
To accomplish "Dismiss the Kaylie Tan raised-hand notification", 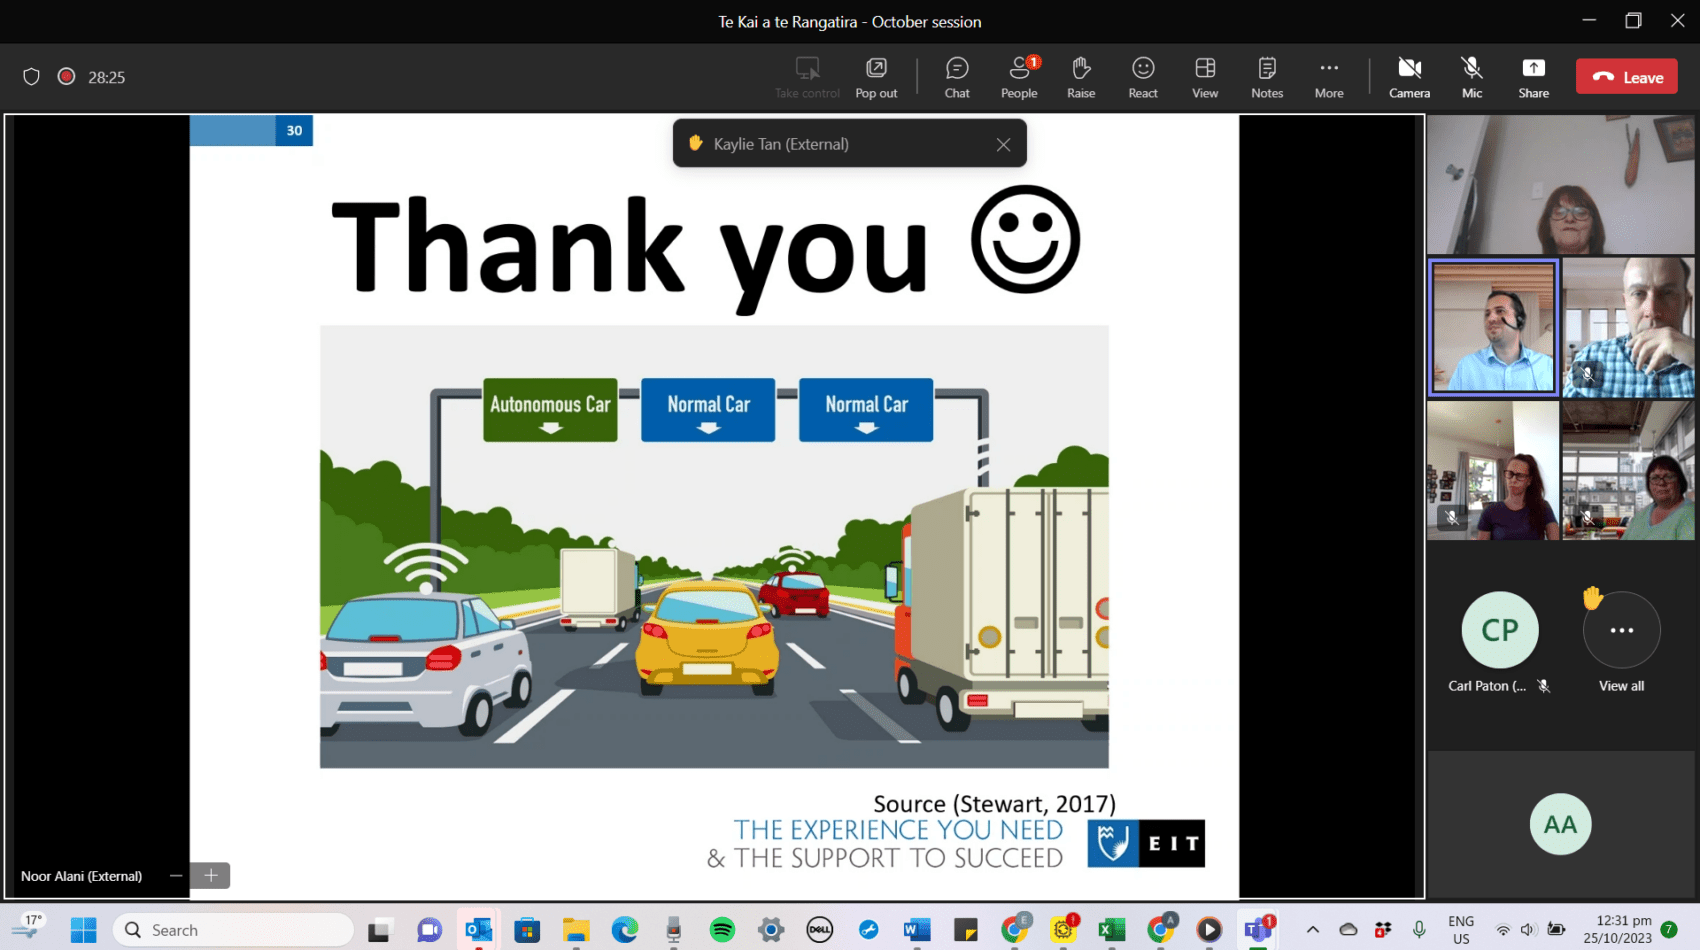I will 1003,143.
